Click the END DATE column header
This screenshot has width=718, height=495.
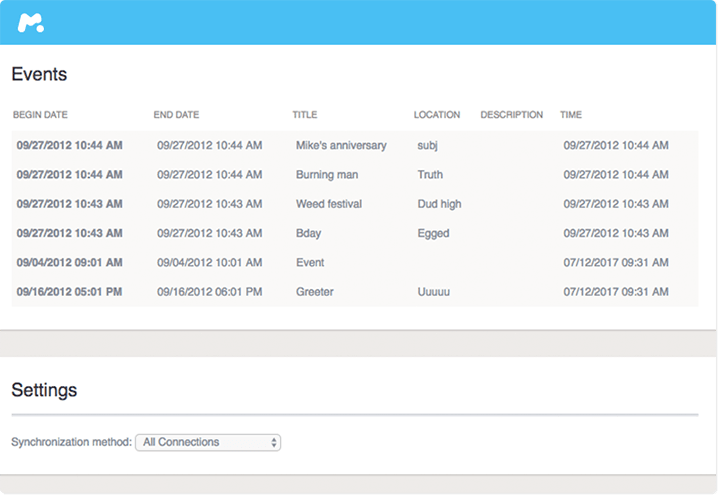click(x=176, y=115)
